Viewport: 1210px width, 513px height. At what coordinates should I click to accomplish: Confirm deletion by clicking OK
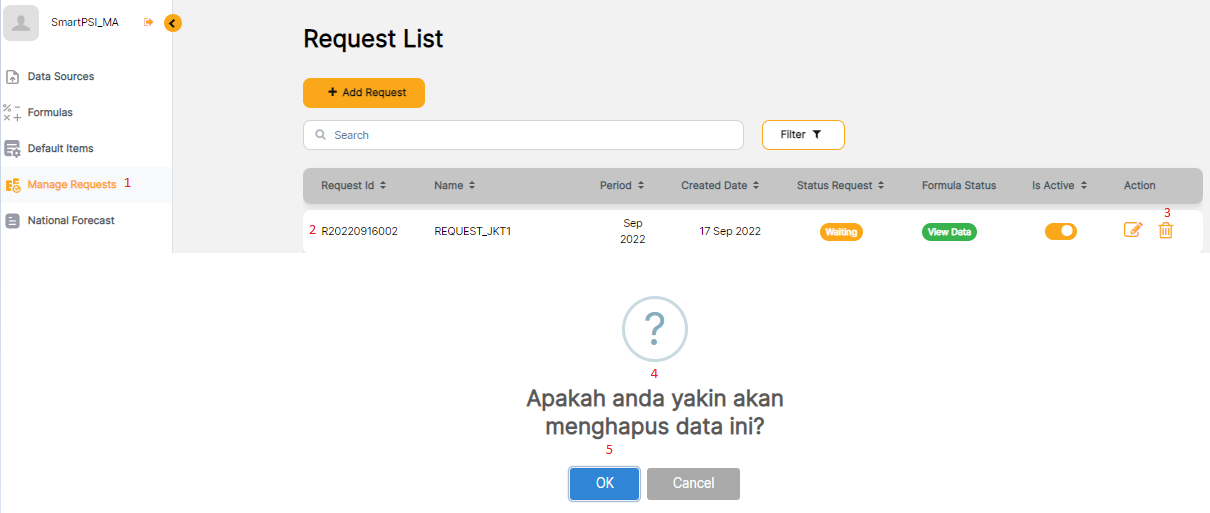click(604, 483)
